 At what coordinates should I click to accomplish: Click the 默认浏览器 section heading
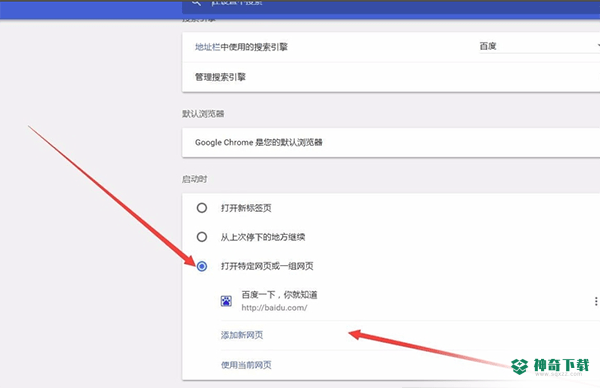coord(203,114)
